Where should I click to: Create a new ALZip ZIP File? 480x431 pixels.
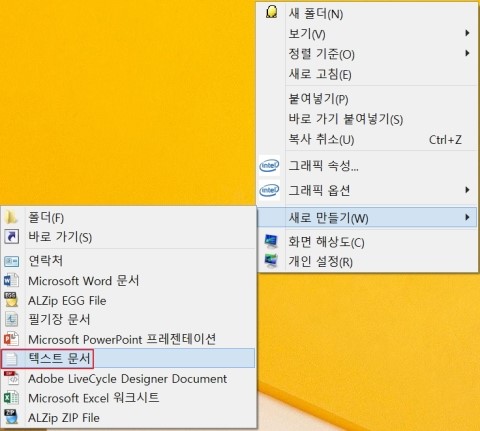click(128, 417)
